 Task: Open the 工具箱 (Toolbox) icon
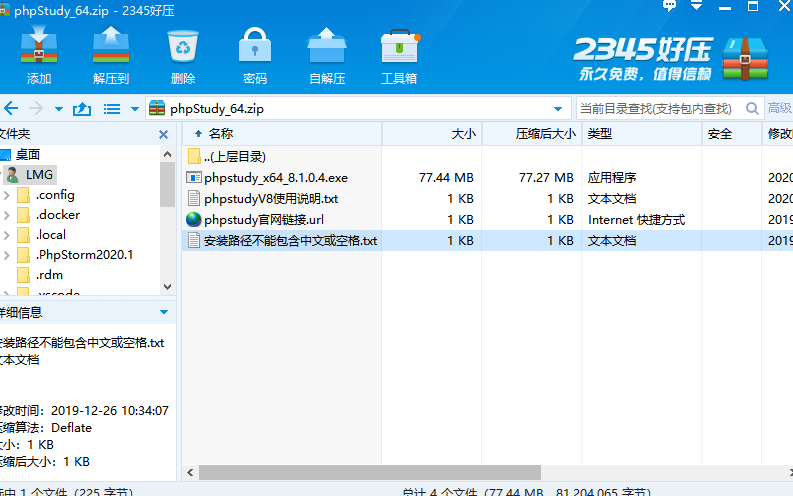tap(399, 56)
